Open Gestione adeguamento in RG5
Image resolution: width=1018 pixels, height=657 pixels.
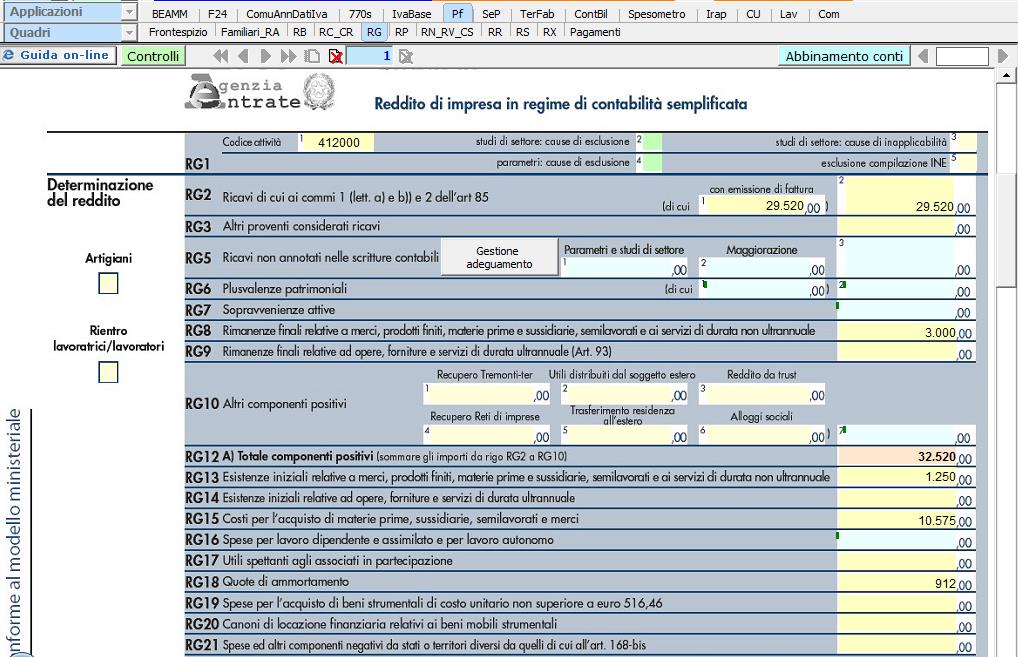pyautogui.click(x=499, y=257)
